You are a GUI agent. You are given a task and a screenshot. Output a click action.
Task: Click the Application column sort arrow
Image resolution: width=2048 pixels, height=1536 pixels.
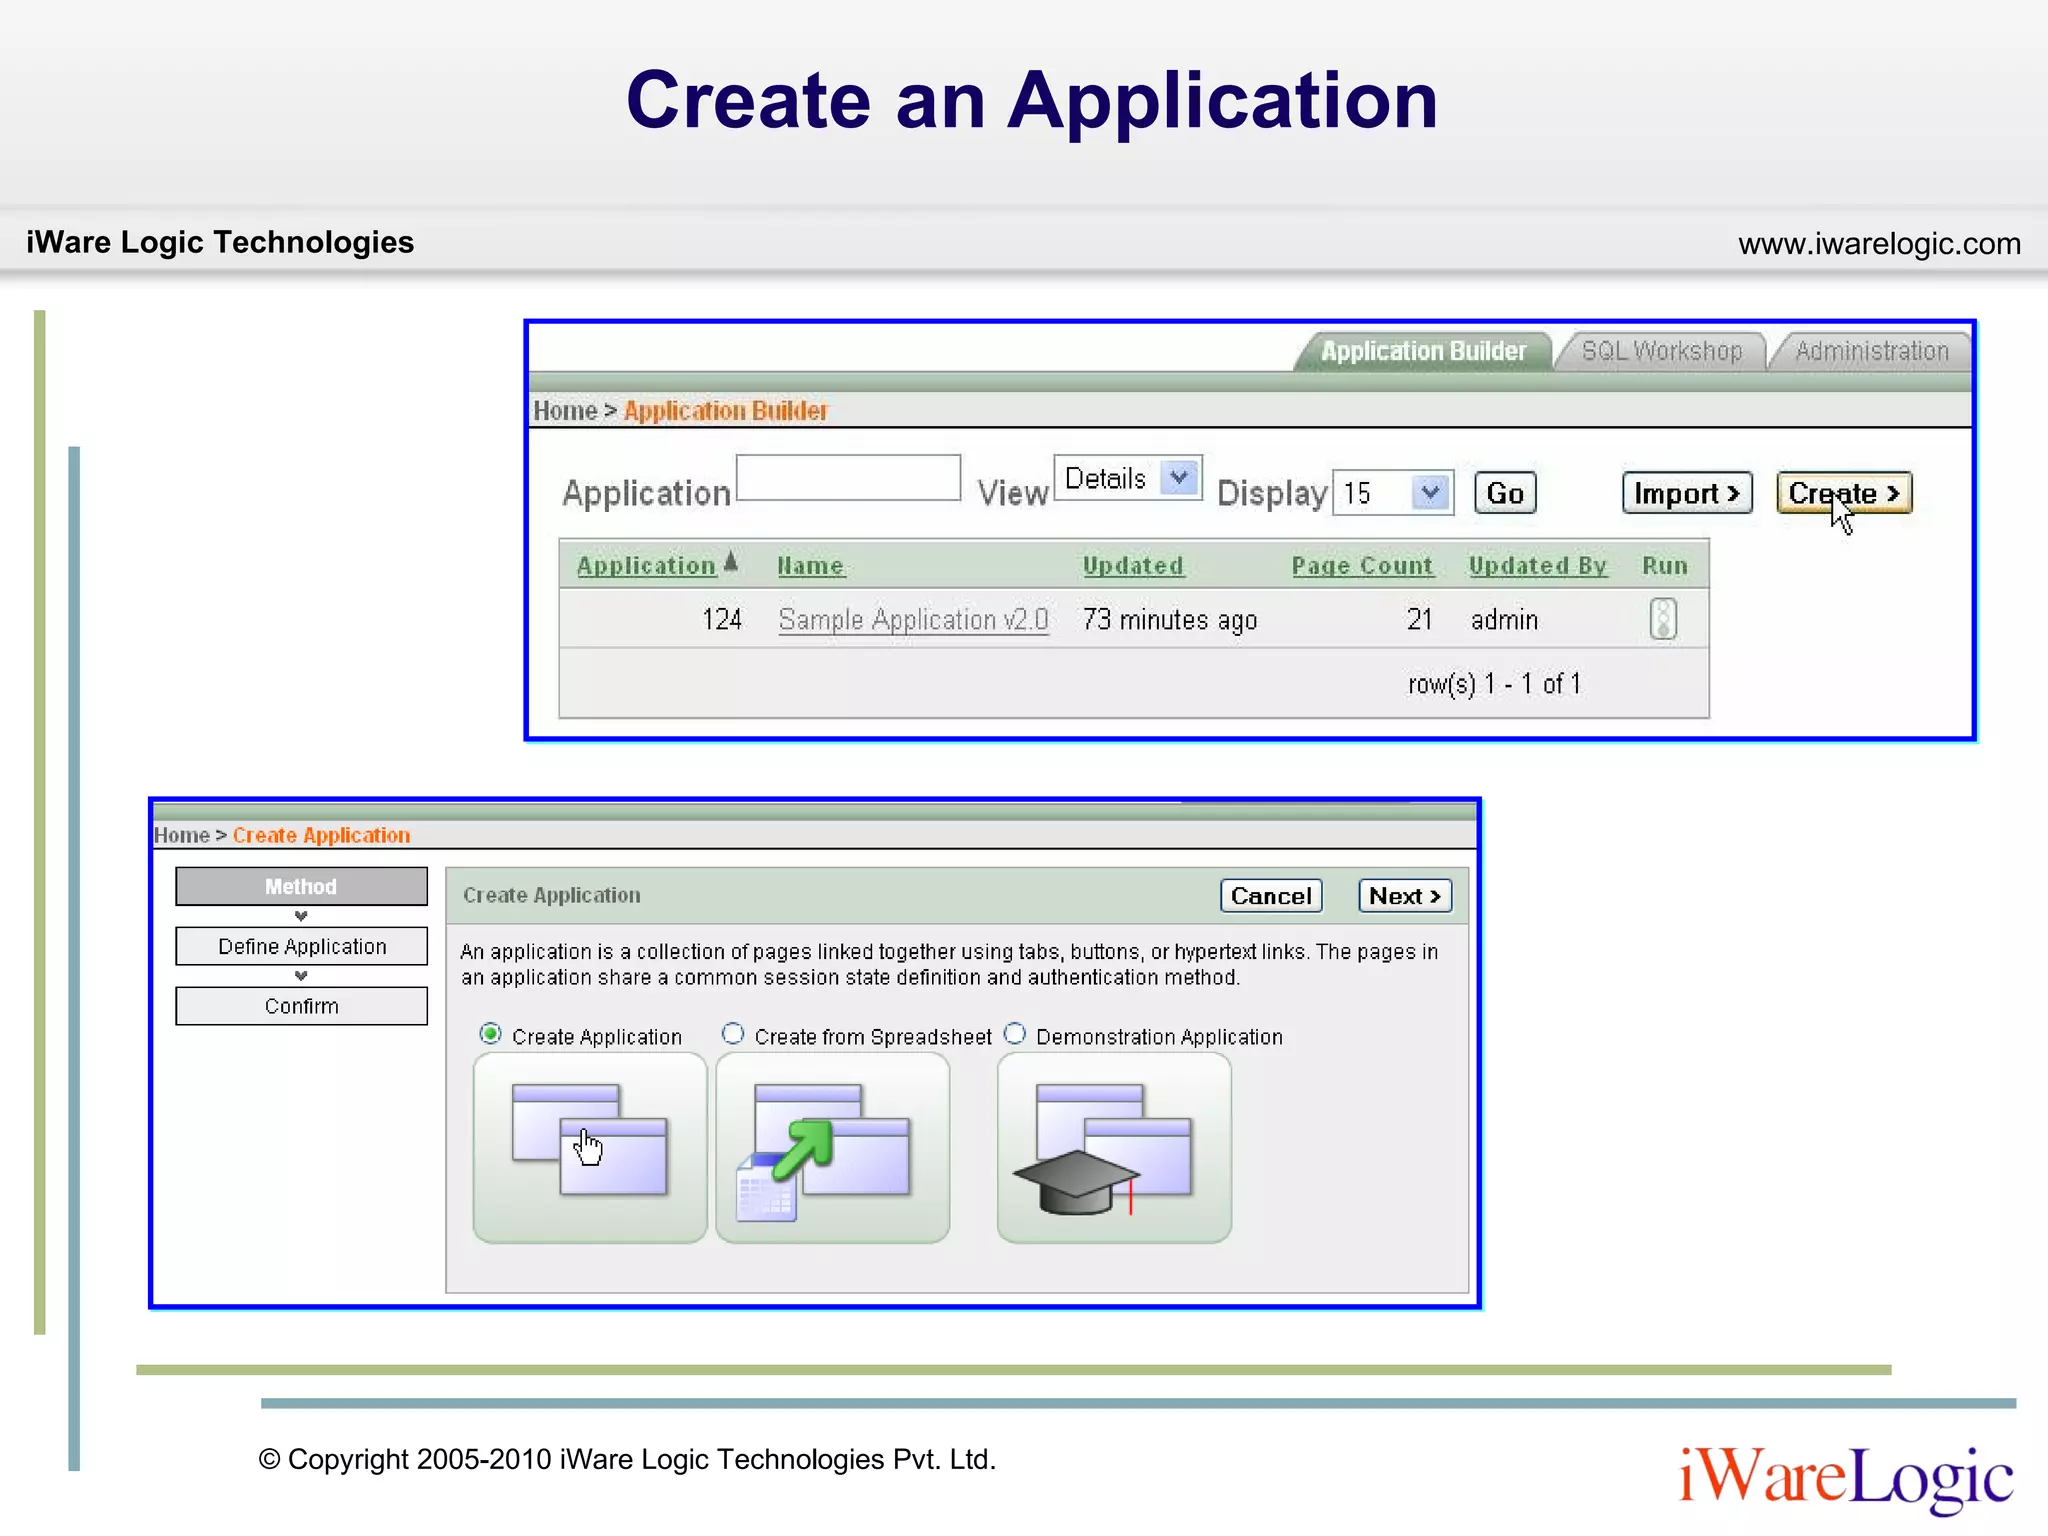pyautogui.click(x=731, y=562)
